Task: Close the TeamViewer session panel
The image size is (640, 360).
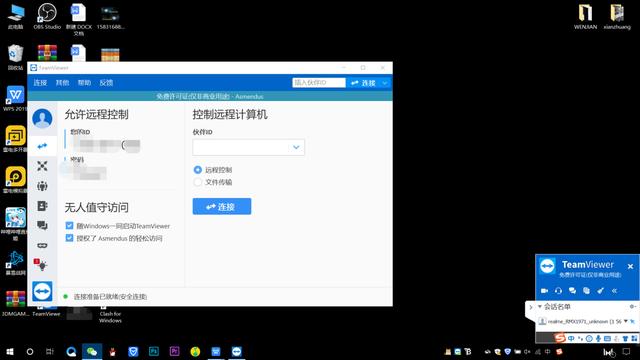Action: (x=630, y=266)
